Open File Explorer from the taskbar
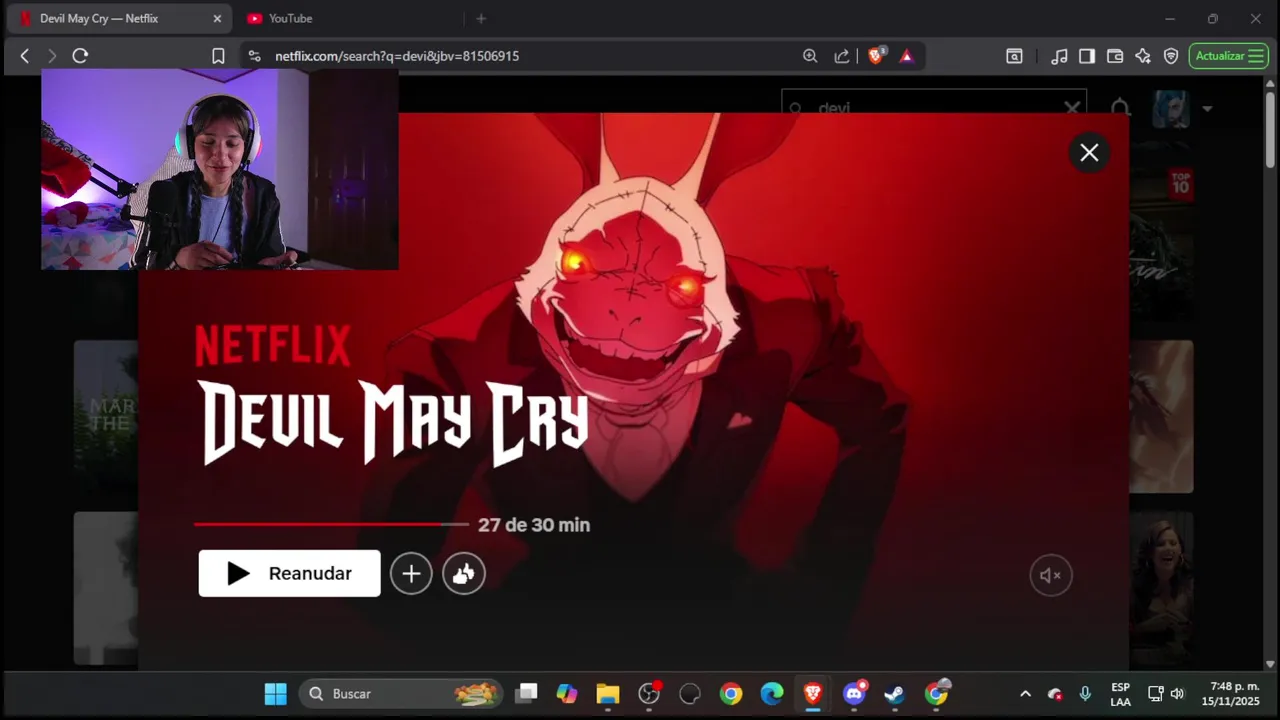Image resolution: width=1280 pixels, height=720 pixels. coord(608,693)
